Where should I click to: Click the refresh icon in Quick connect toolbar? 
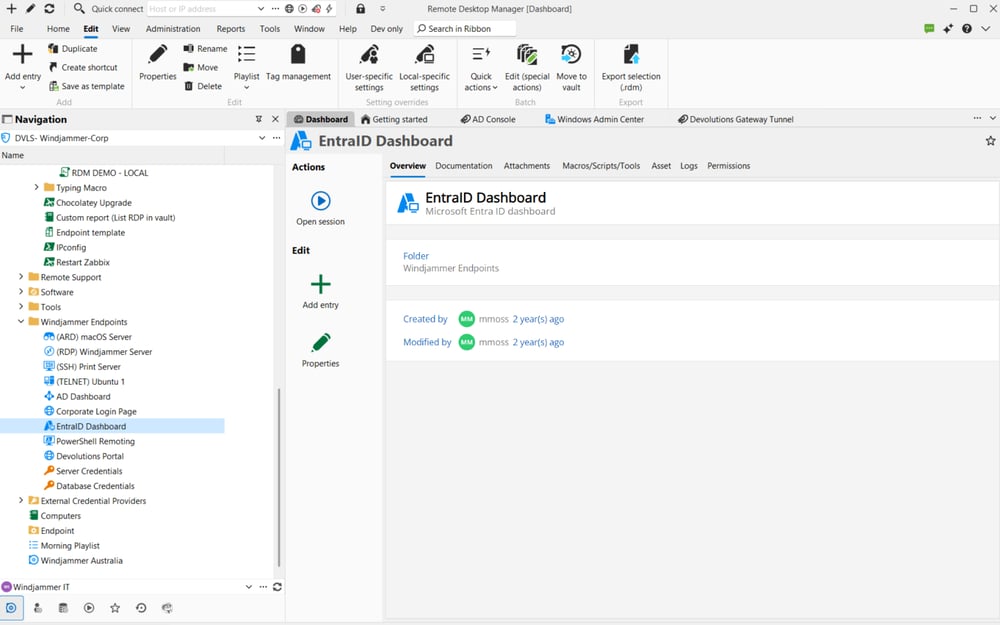point(47,8)
